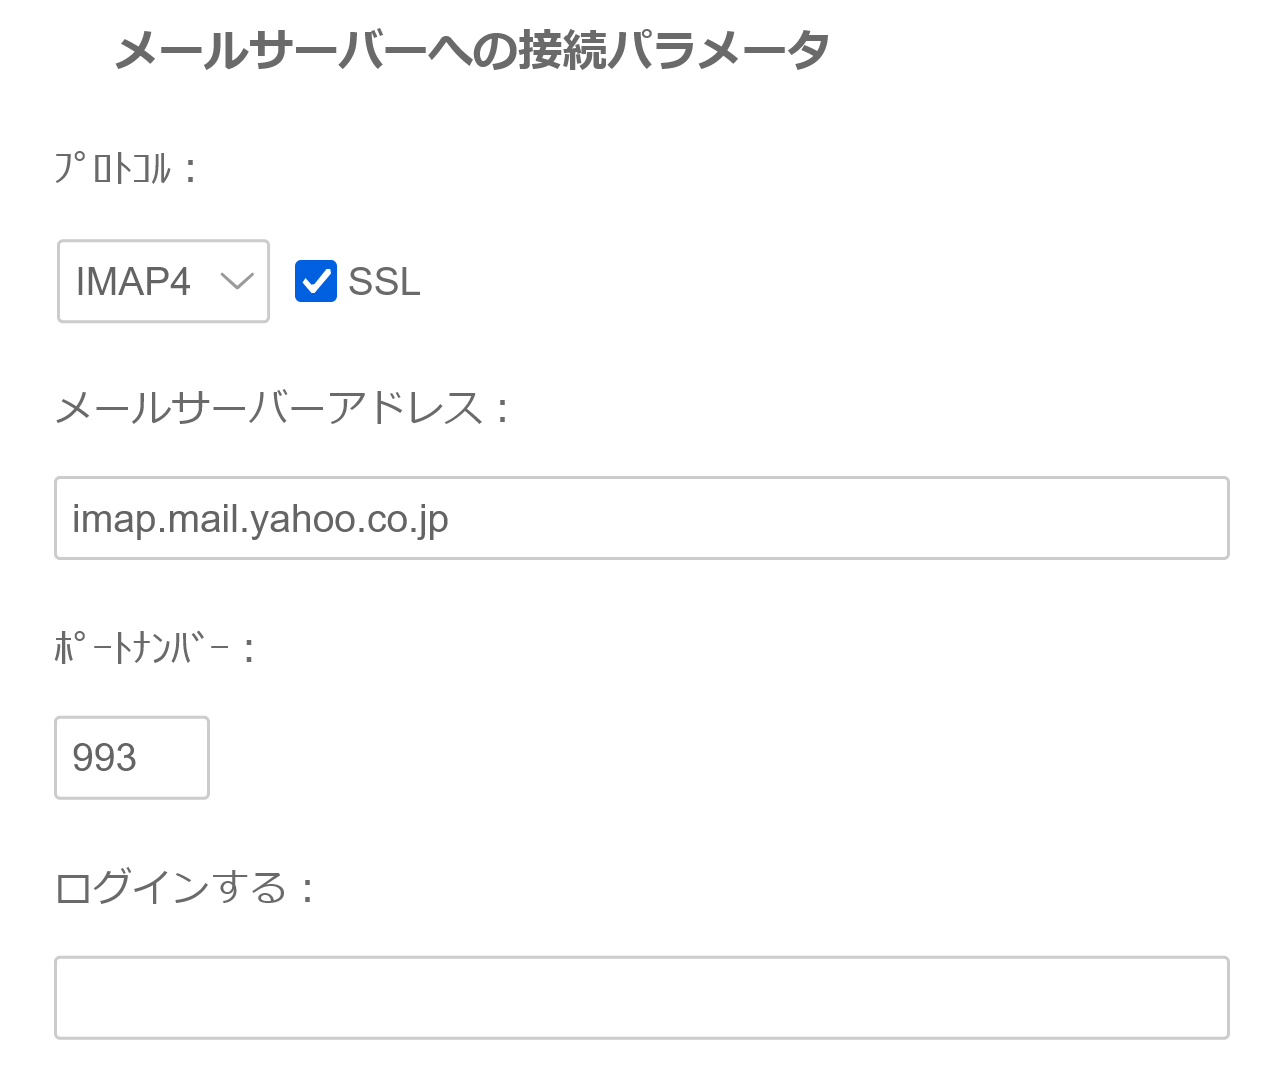Click the IMAP4 text in the combo box
Image resolution: width=1284 pixels, height=1072 pixels.
(133, 282)
